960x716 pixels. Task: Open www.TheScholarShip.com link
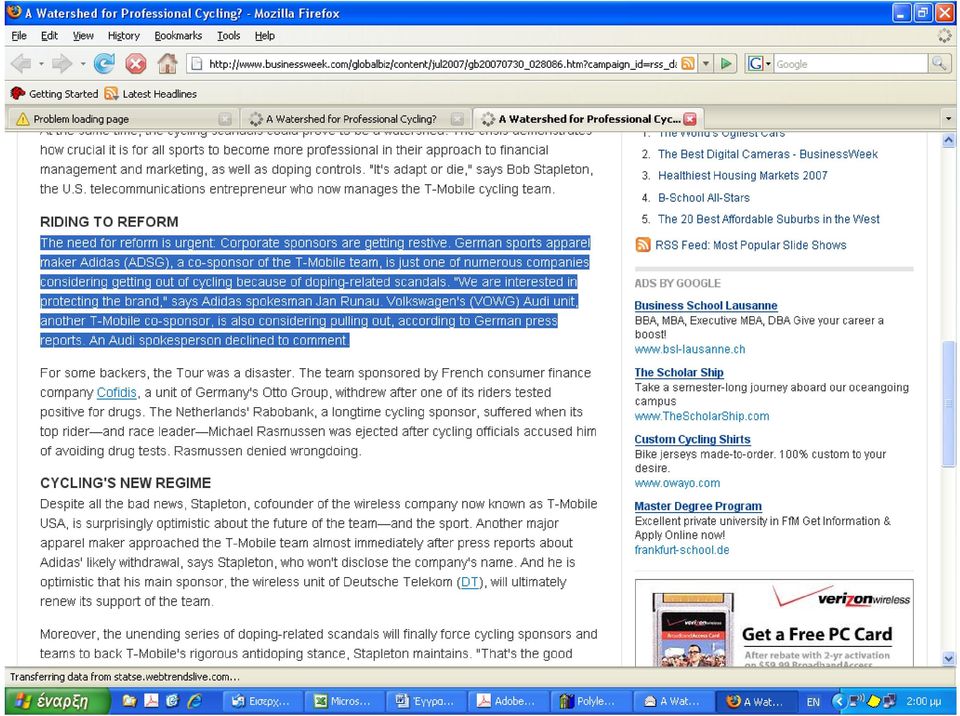(x=702, y=416)
